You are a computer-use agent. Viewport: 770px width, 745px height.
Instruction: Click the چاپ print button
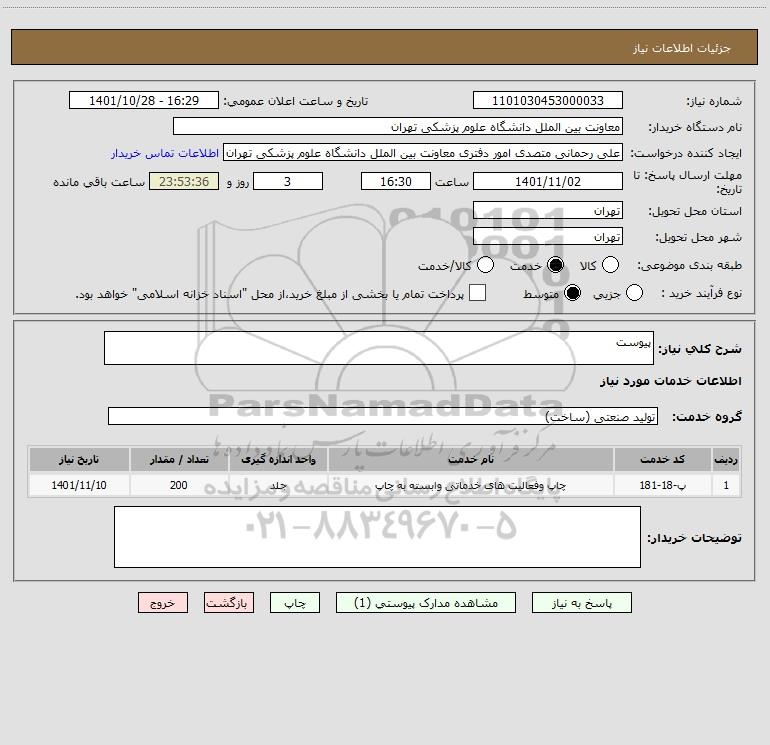tap(295, 603)
